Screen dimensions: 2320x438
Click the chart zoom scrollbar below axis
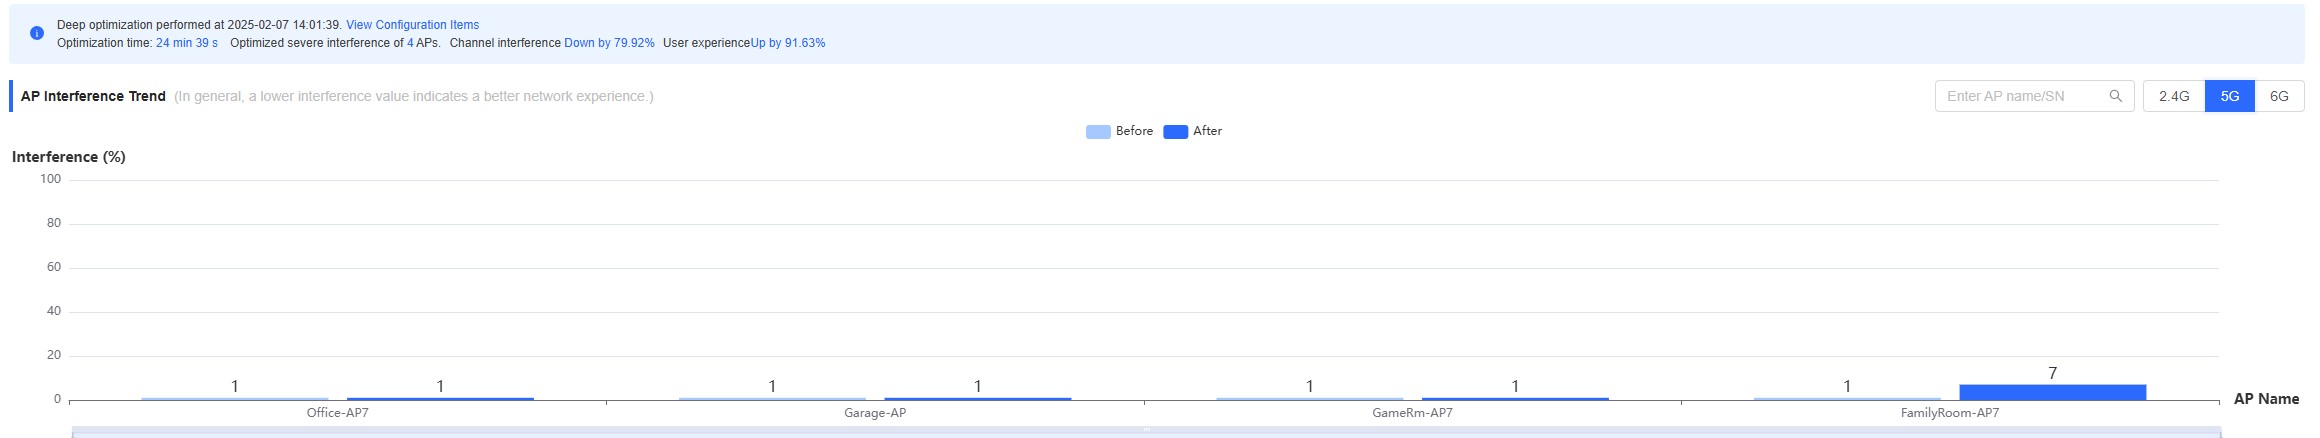pyautogui.click(x=1146, y=432)
